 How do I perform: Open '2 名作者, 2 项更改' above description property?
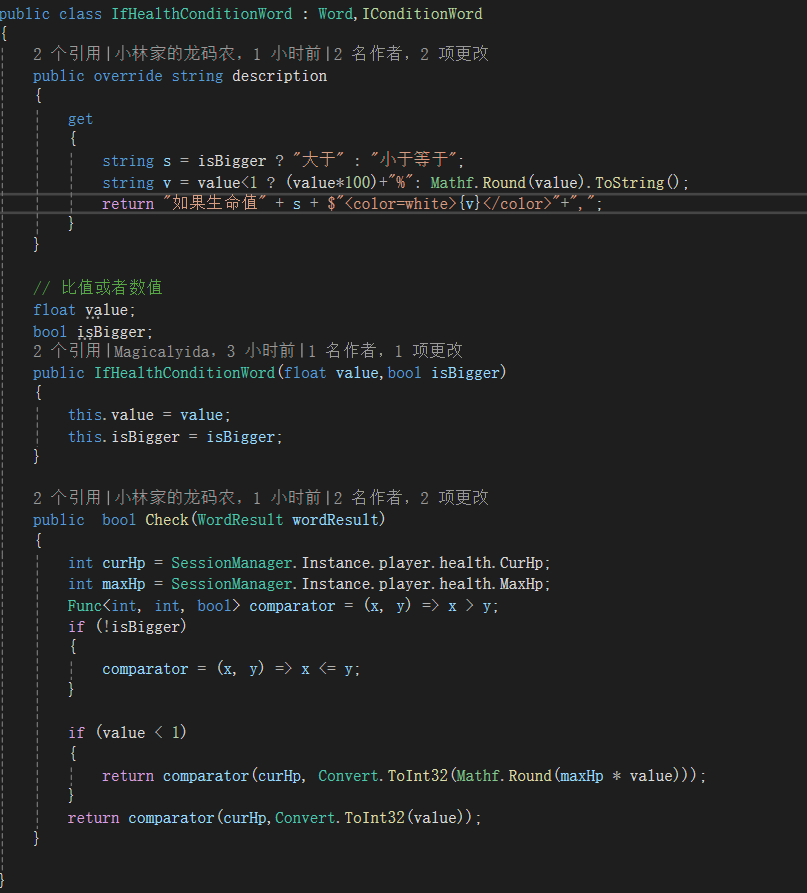point(411,54)
